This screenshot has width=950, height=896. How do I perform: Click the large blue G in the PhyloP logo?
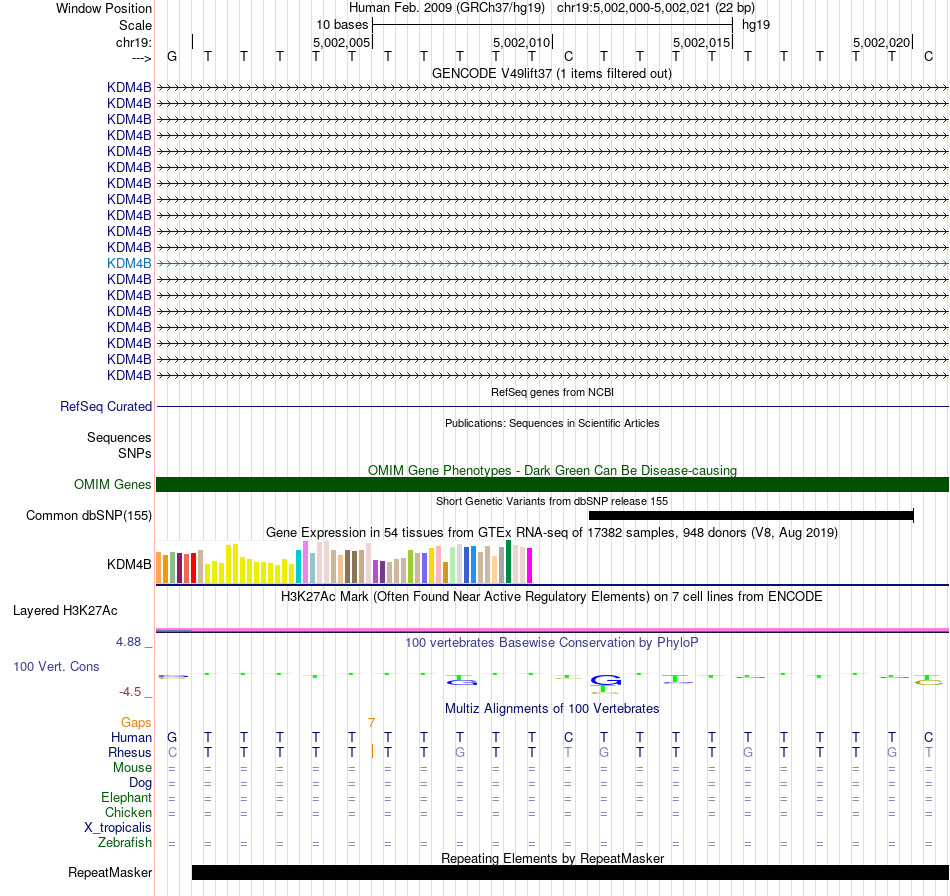tap(606, 680)
